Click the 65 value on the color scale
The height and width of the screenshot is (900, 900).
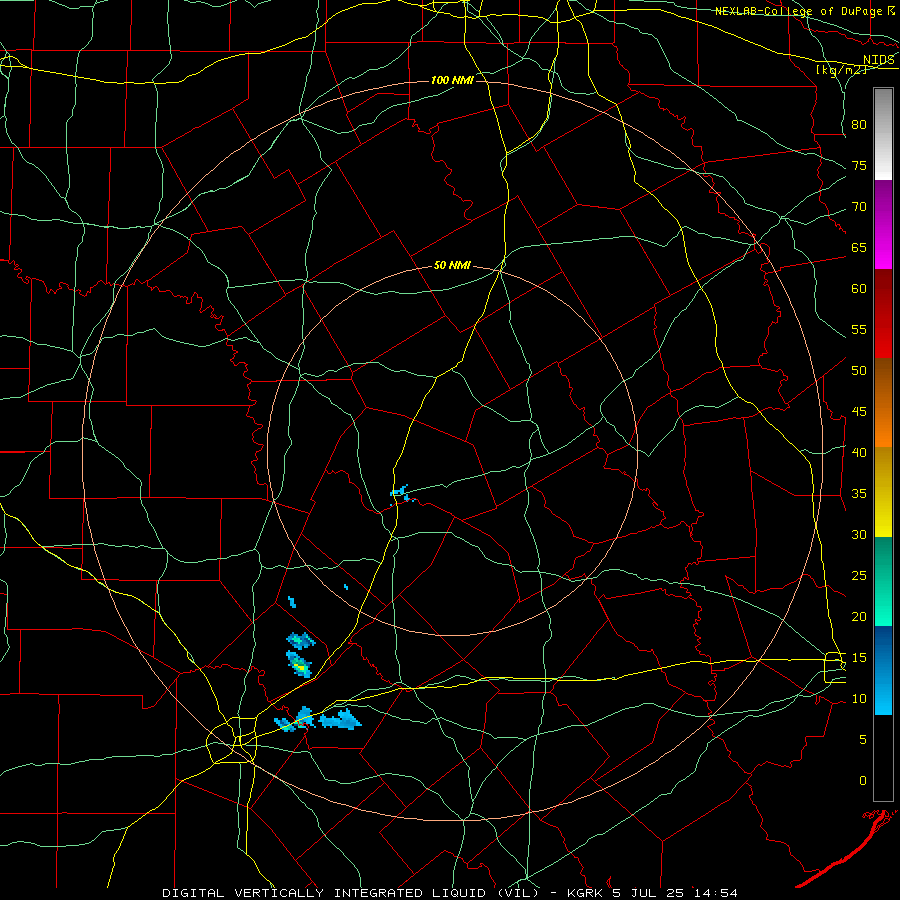(859, 247)
